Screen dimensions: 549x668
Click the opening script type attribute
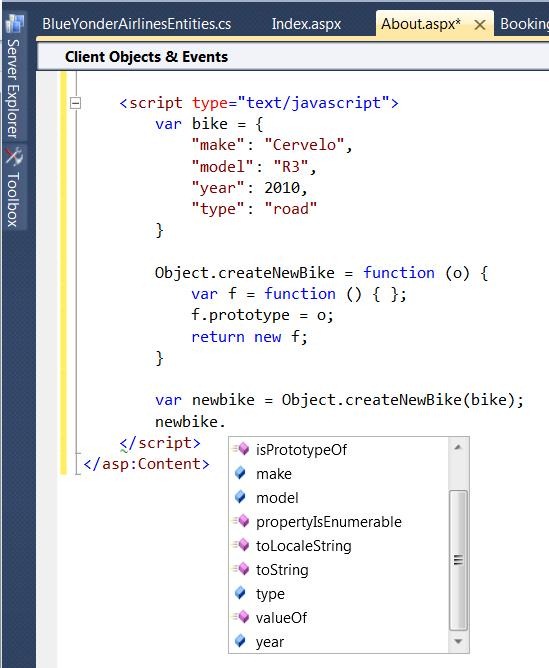point(291,103)
